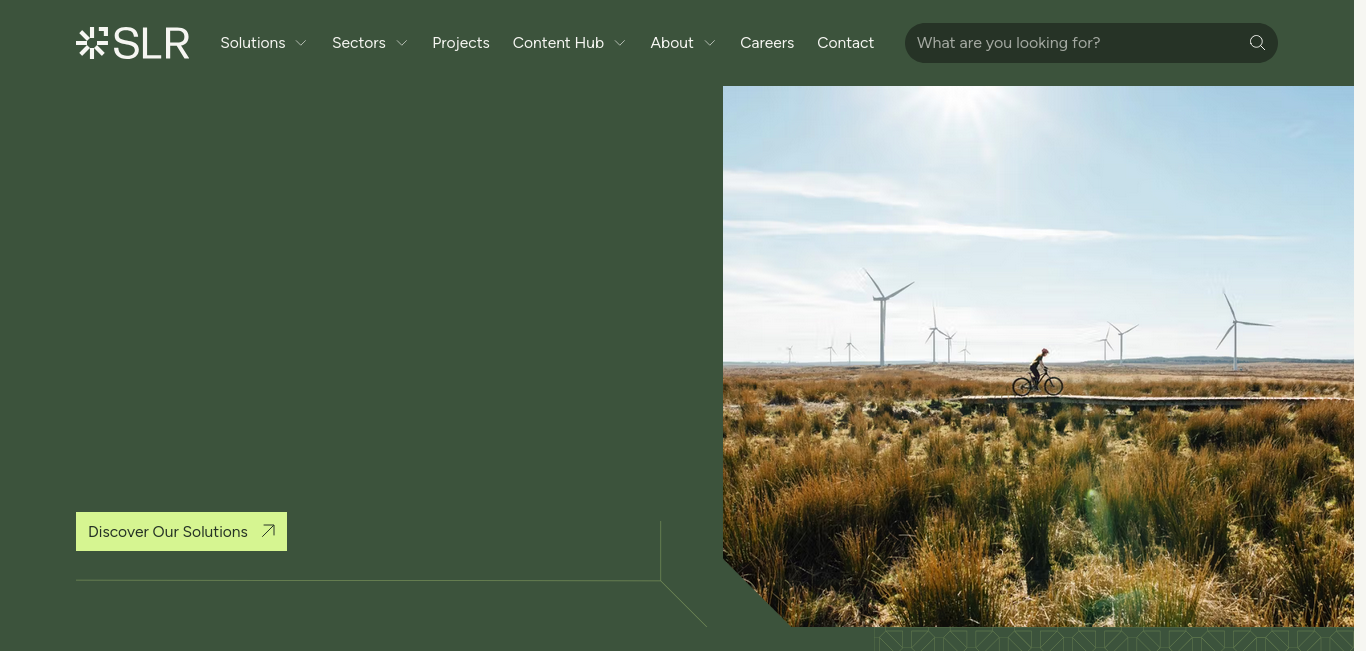The image size is (1366, 651).
Task: Expand the Content Hub dropdown chevron
Action: click(x=620, y=43)
